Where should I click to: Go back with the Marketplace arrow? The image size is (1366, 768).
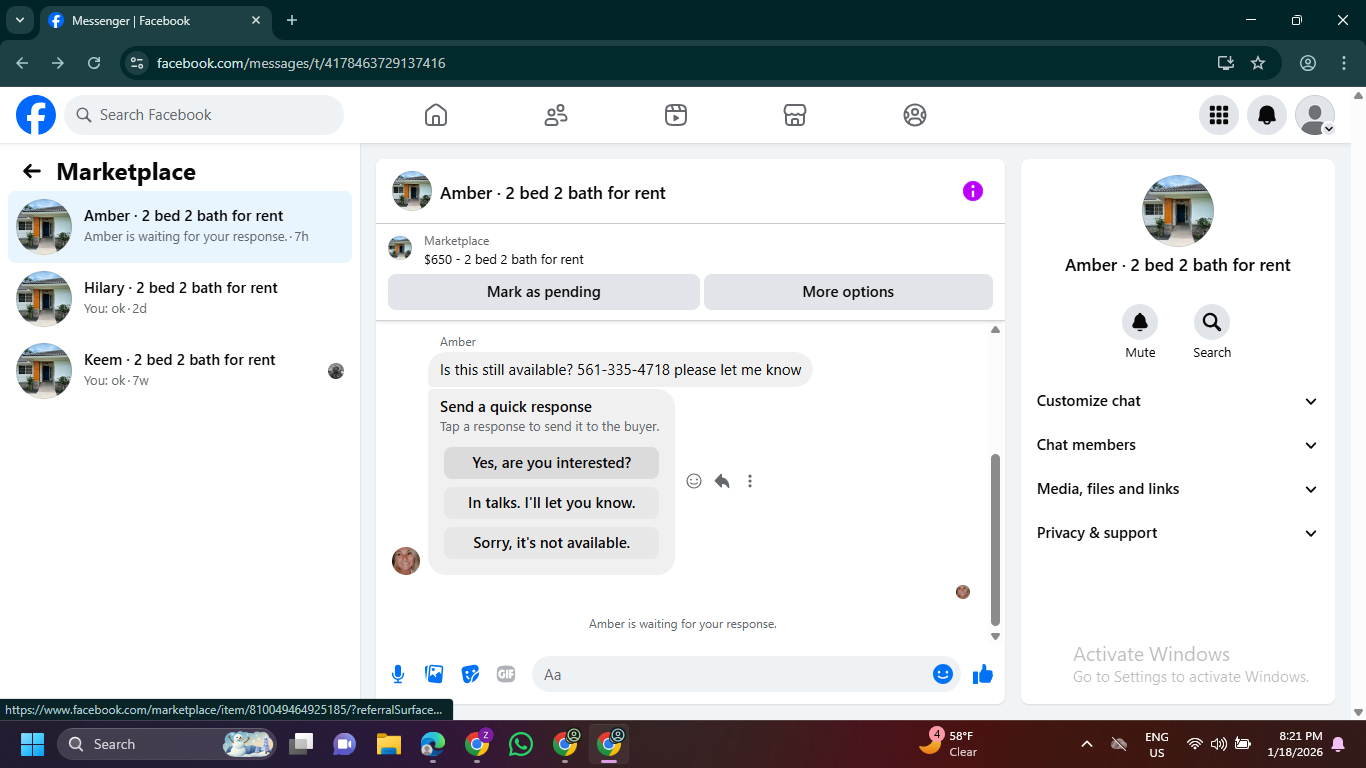(32, 171)
